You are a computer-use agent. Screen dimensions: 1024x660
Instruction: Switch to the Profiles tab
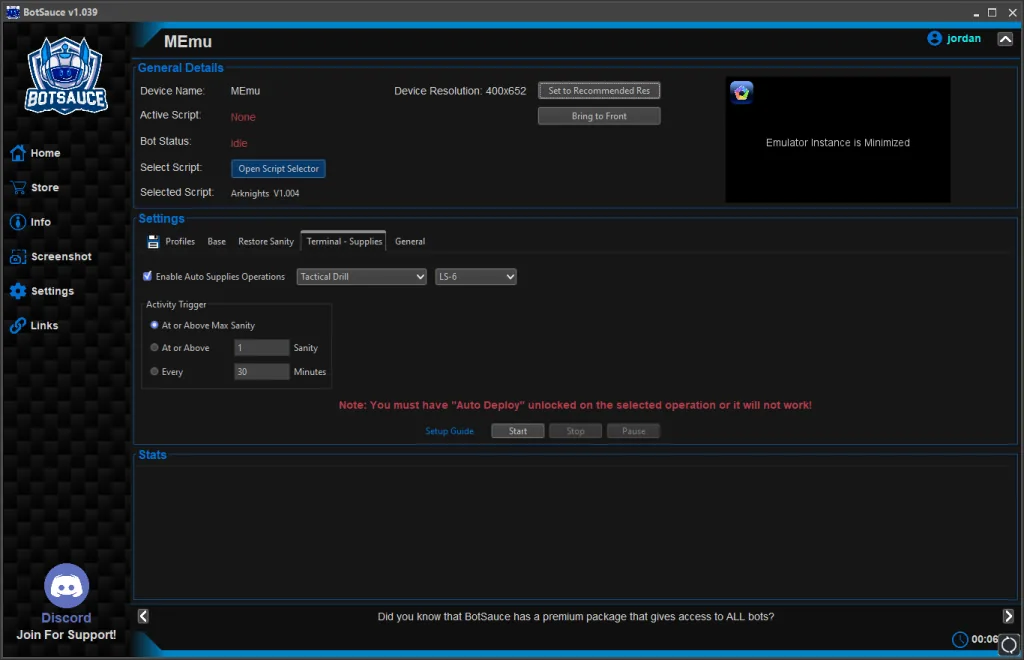180,242
